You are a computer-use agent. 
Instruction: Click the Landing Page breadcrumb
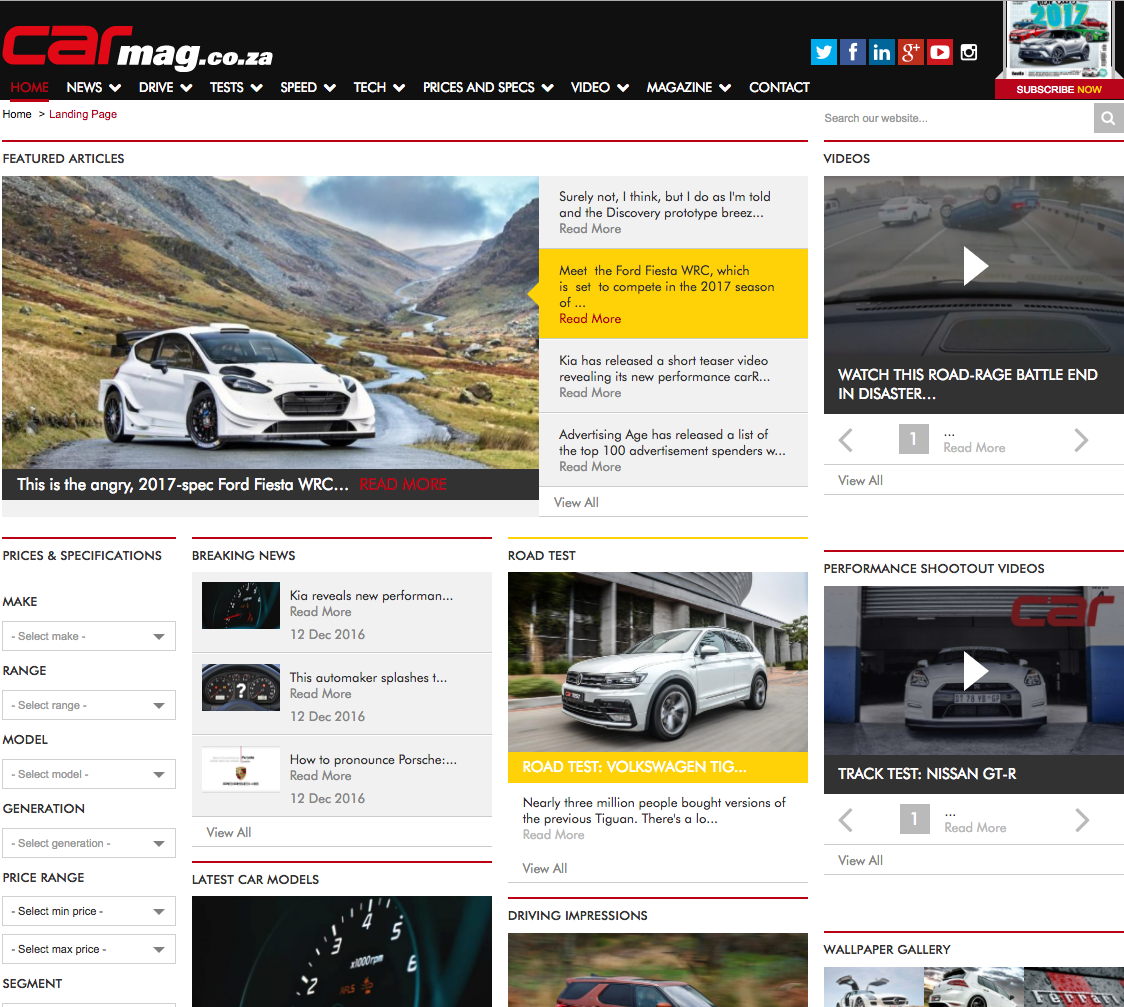(x=83, y=114)
